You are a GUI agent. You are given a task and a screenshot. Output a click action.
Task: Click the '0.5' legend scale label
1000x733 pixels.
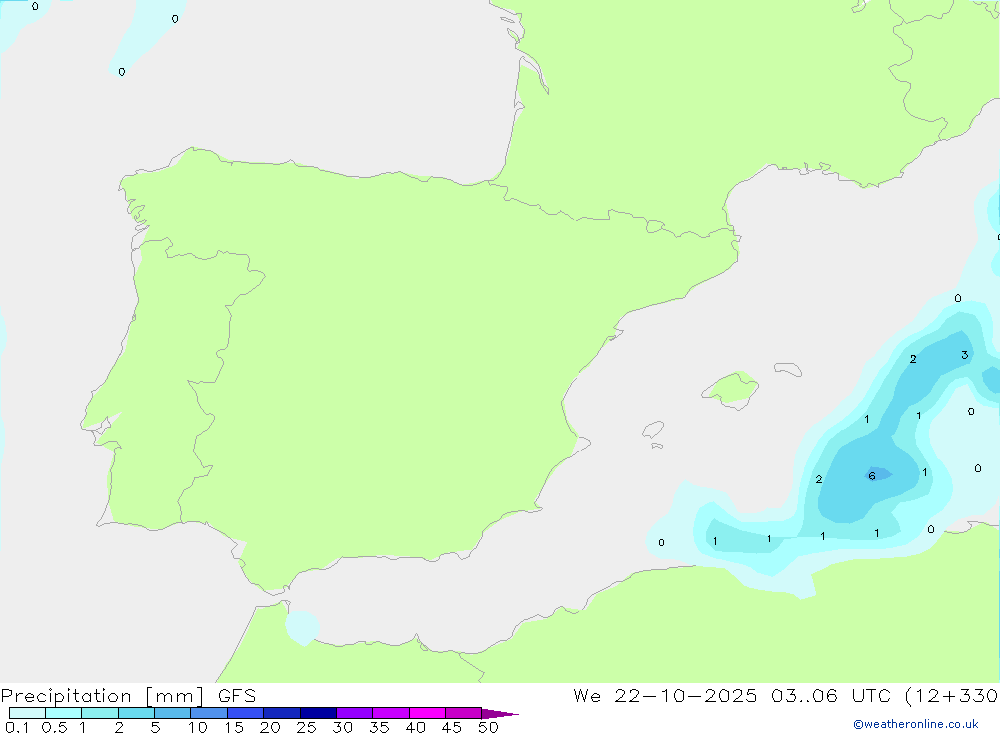tap(54, 727)
